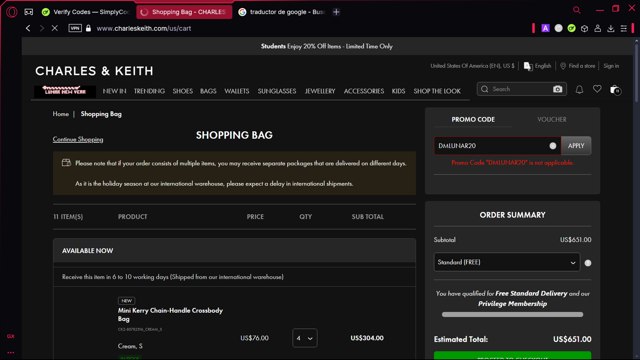
Task: Click the Find a store link
Action: (582, 66)
